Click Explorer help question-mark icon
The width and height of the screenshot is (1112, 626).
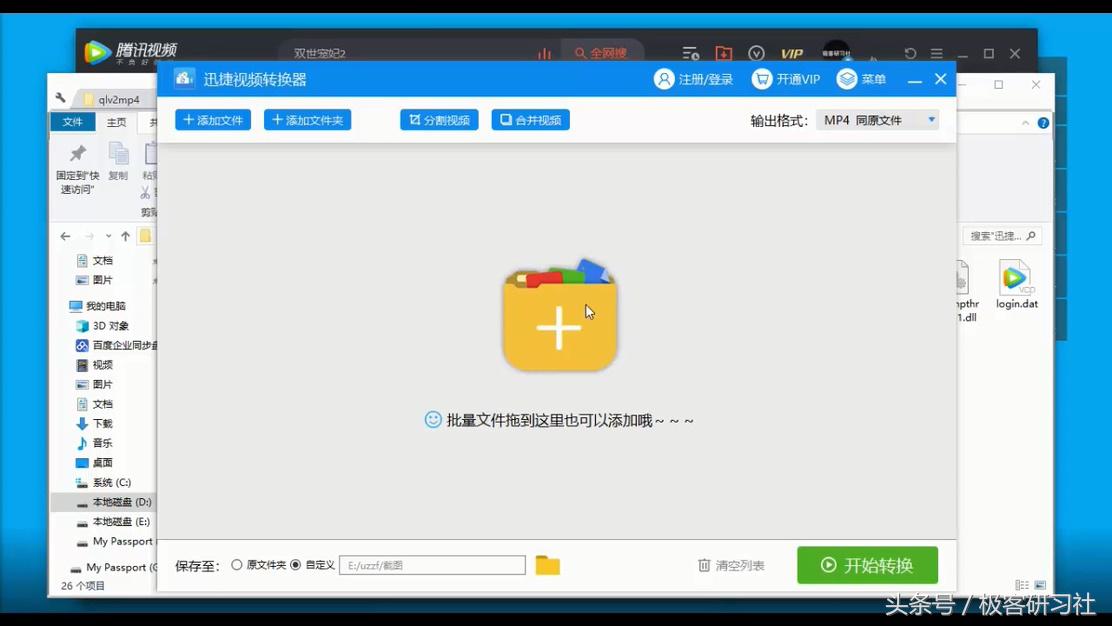1043,123
